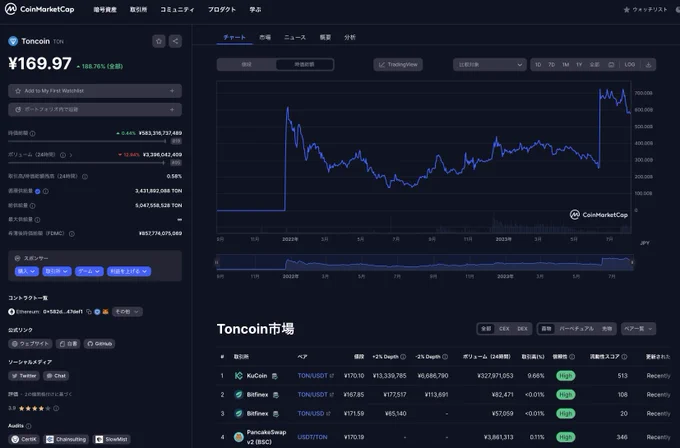Click the star favorite icon beside Toncoin
This screenshot has height=448, width=680.
click(x=159, y=41)
